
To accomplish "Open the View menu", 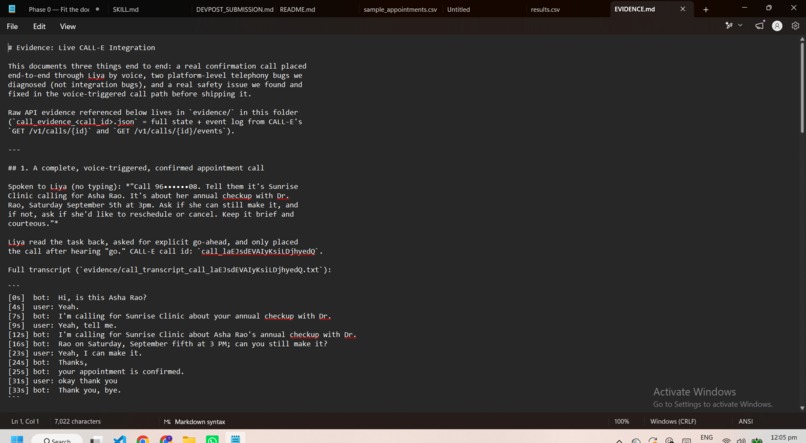I will [67, 26].
